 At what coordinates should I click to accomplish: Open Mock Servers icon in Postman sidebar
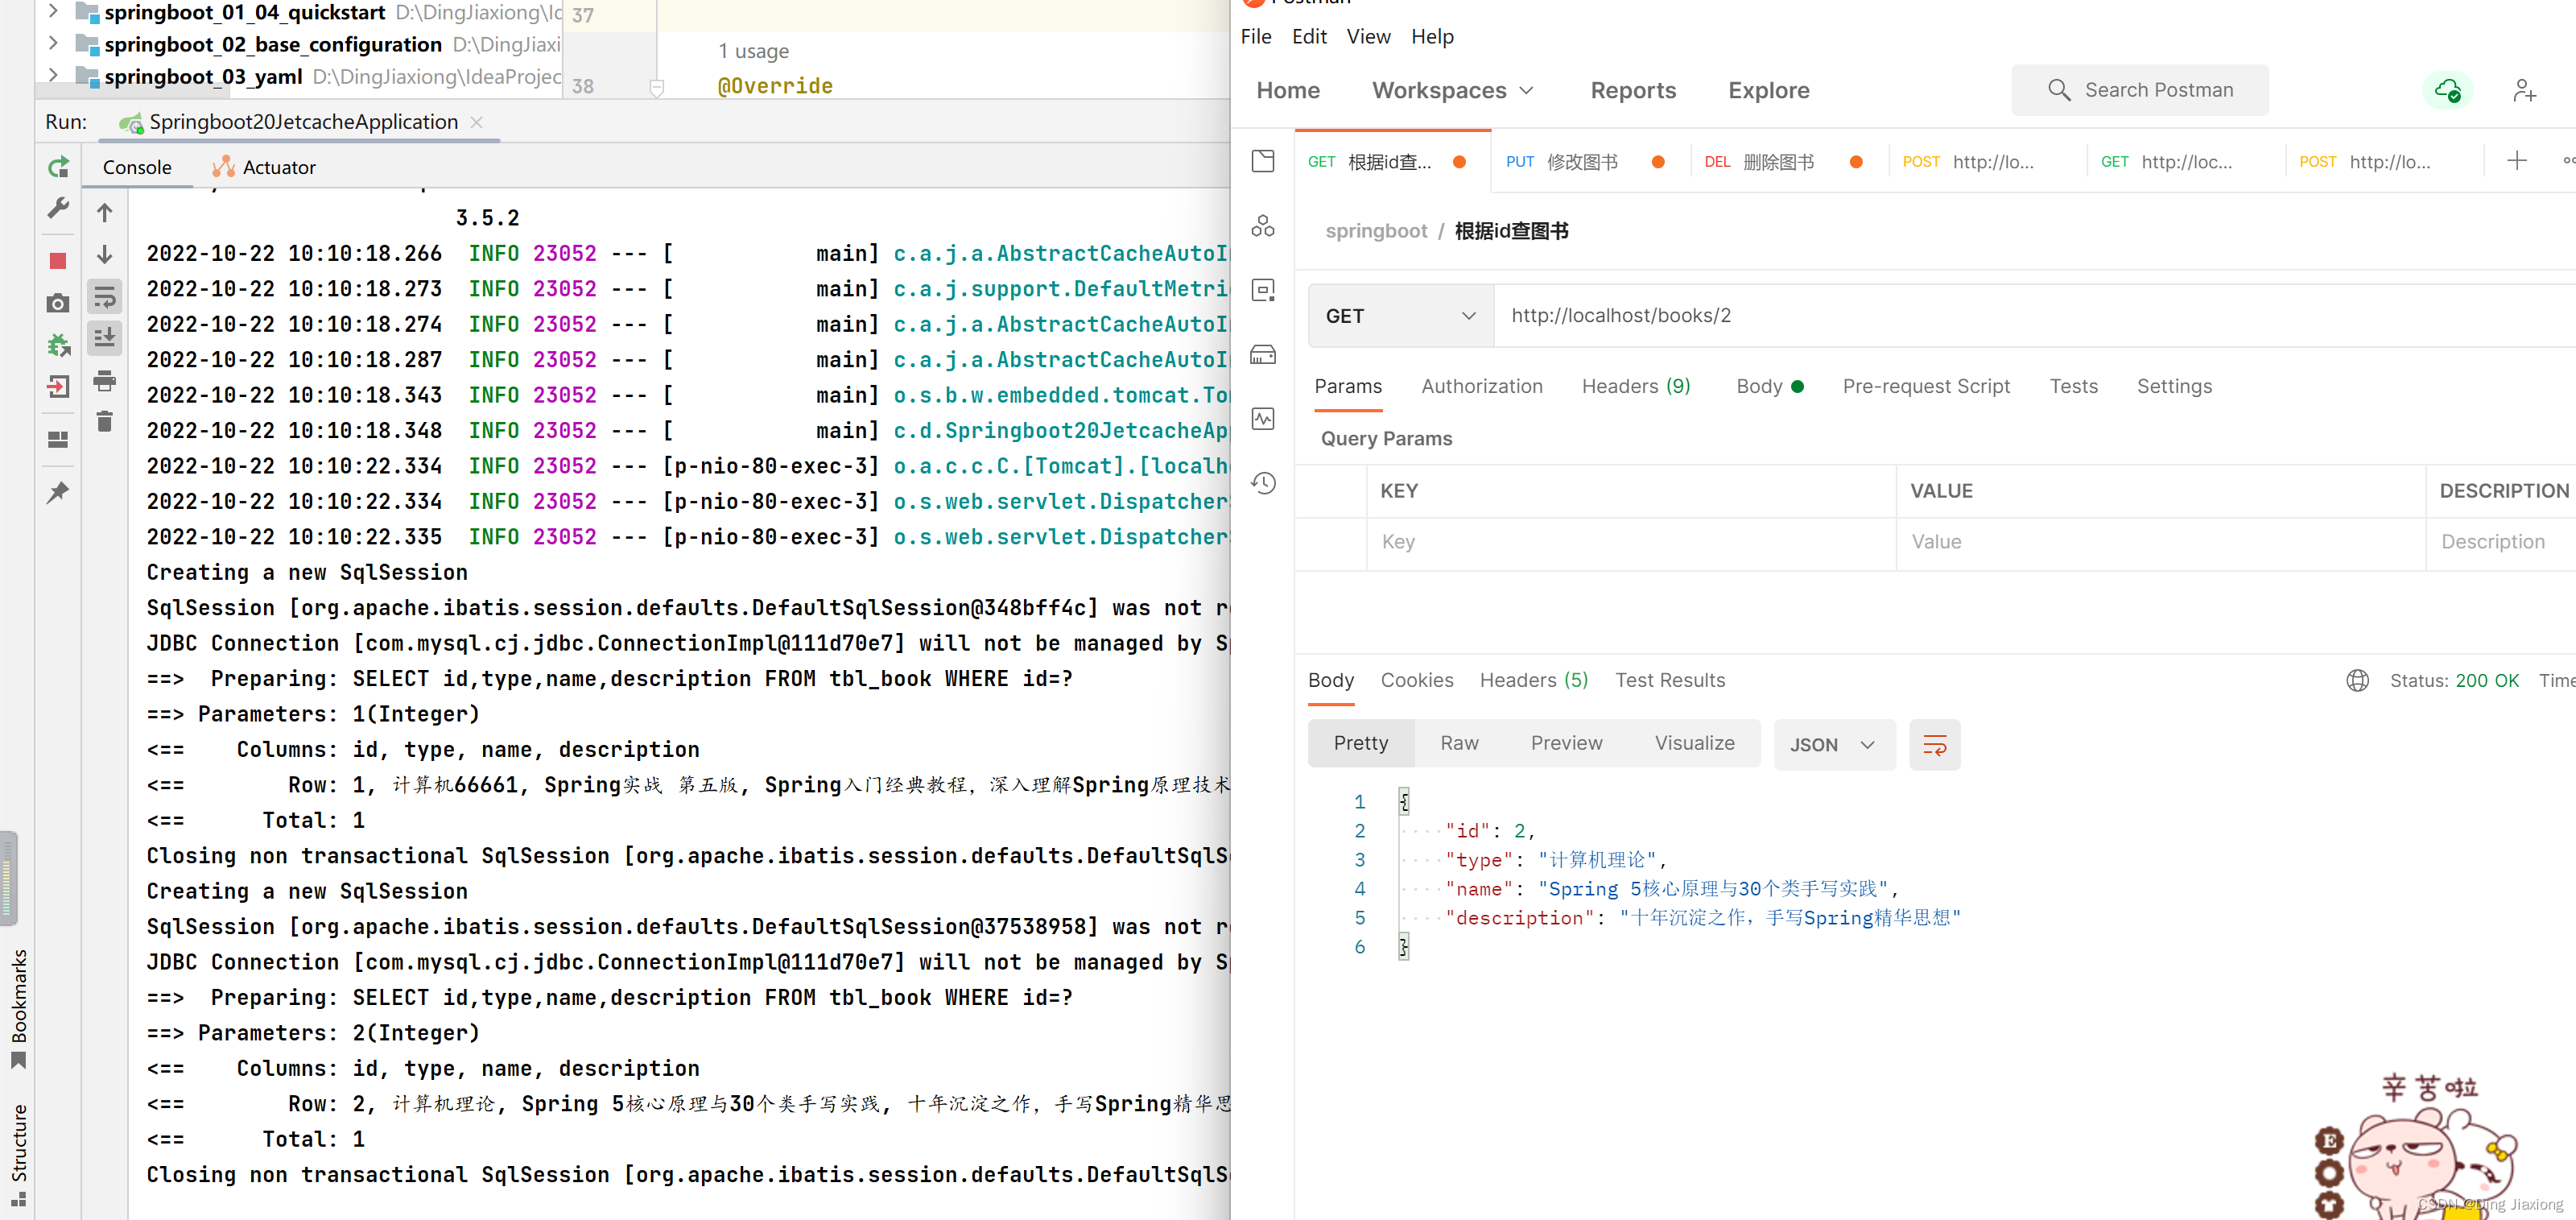point(1263,355)
